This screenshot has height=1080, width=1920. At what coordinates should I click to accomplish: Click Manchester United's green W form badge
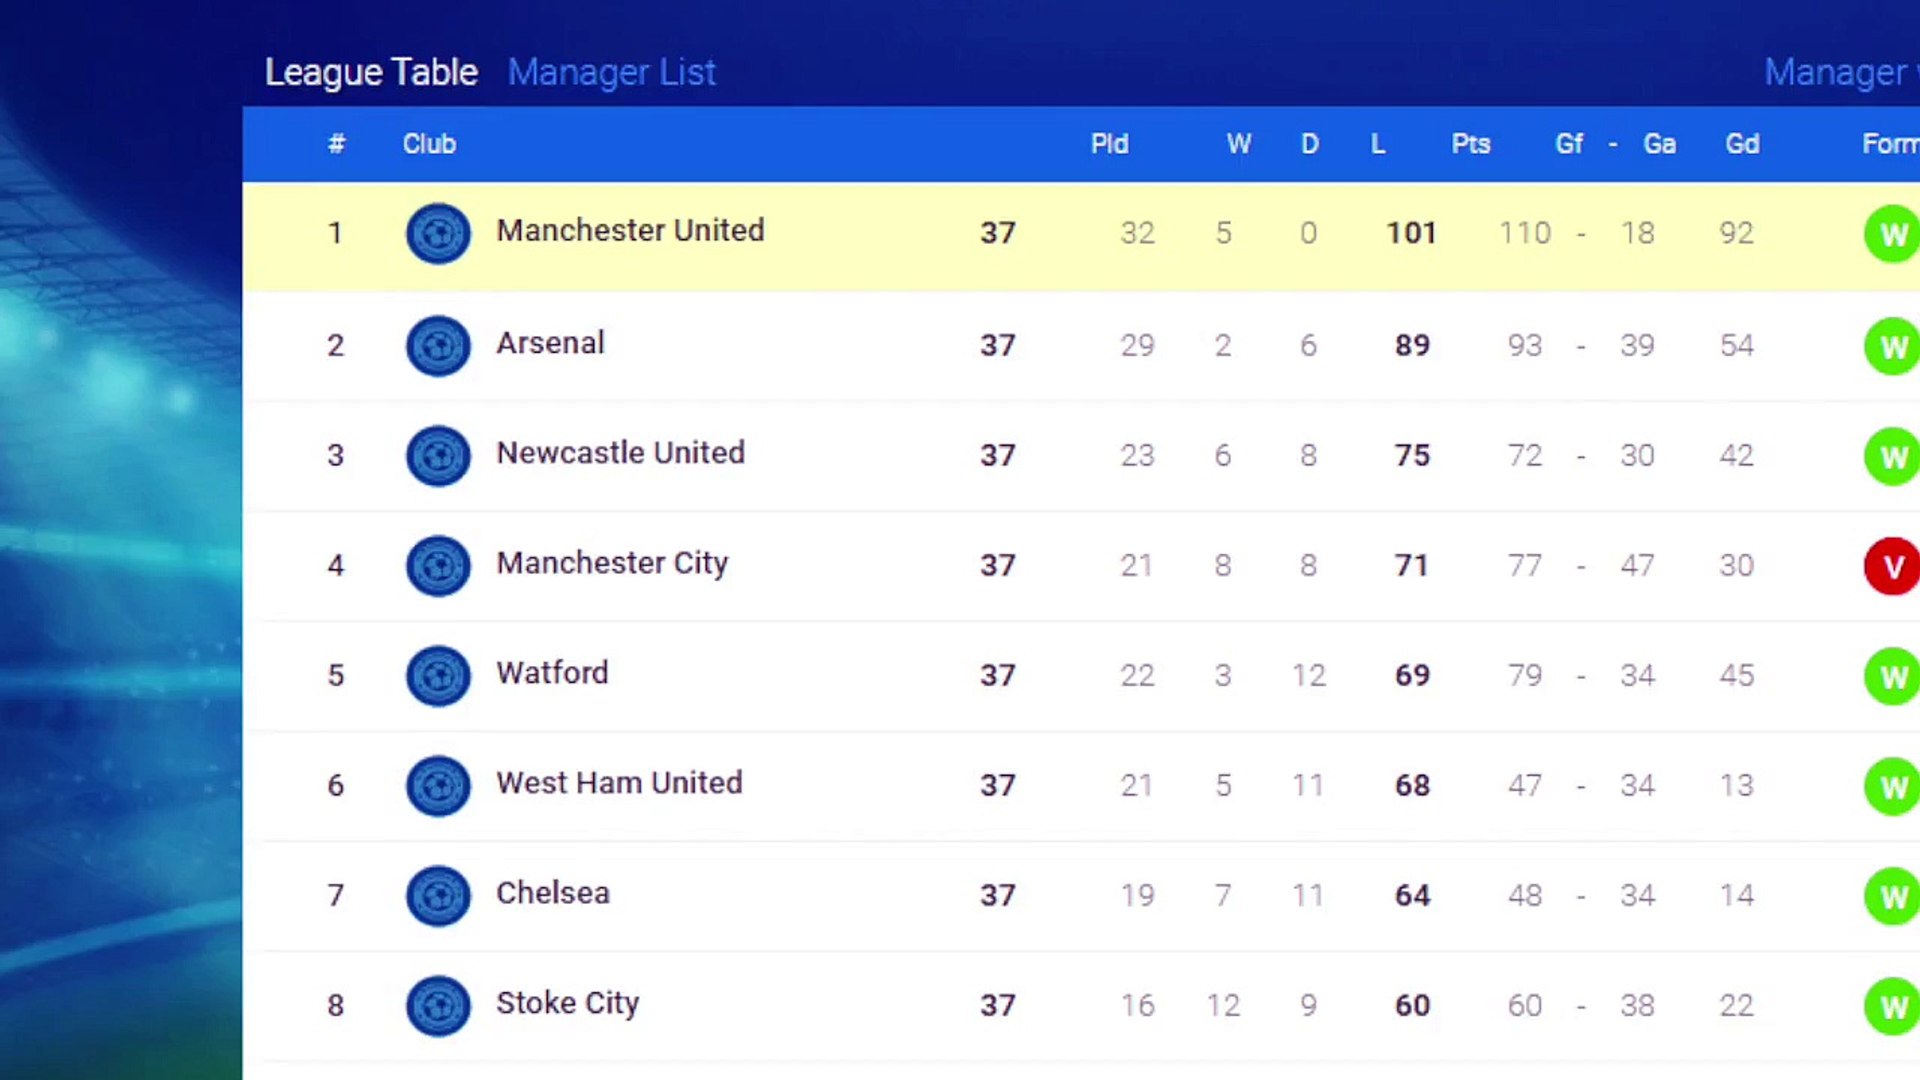[1892, 235]
